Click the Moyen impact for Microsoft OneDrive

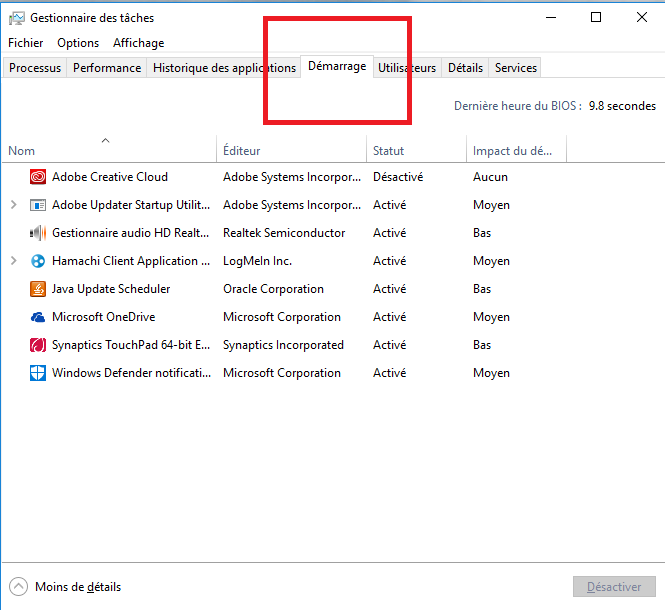491,317
